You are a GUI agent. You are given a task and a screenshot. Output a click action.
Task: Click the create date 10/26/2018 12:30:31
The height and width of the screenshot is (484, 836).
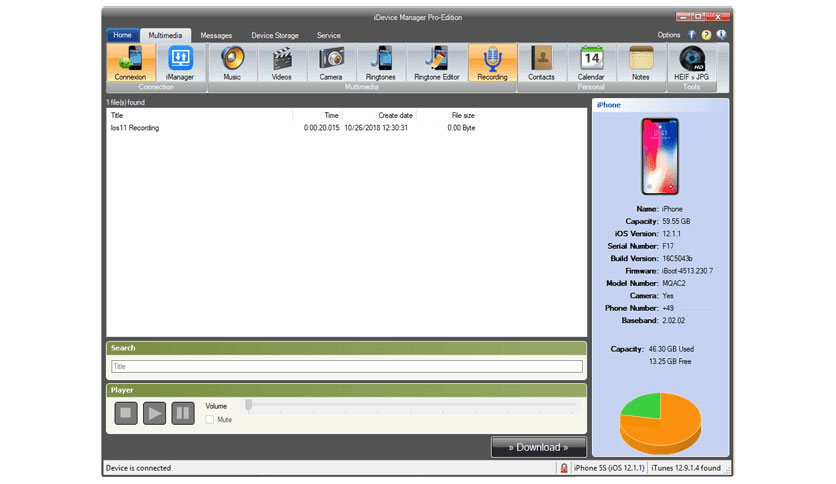pos(376,128)
